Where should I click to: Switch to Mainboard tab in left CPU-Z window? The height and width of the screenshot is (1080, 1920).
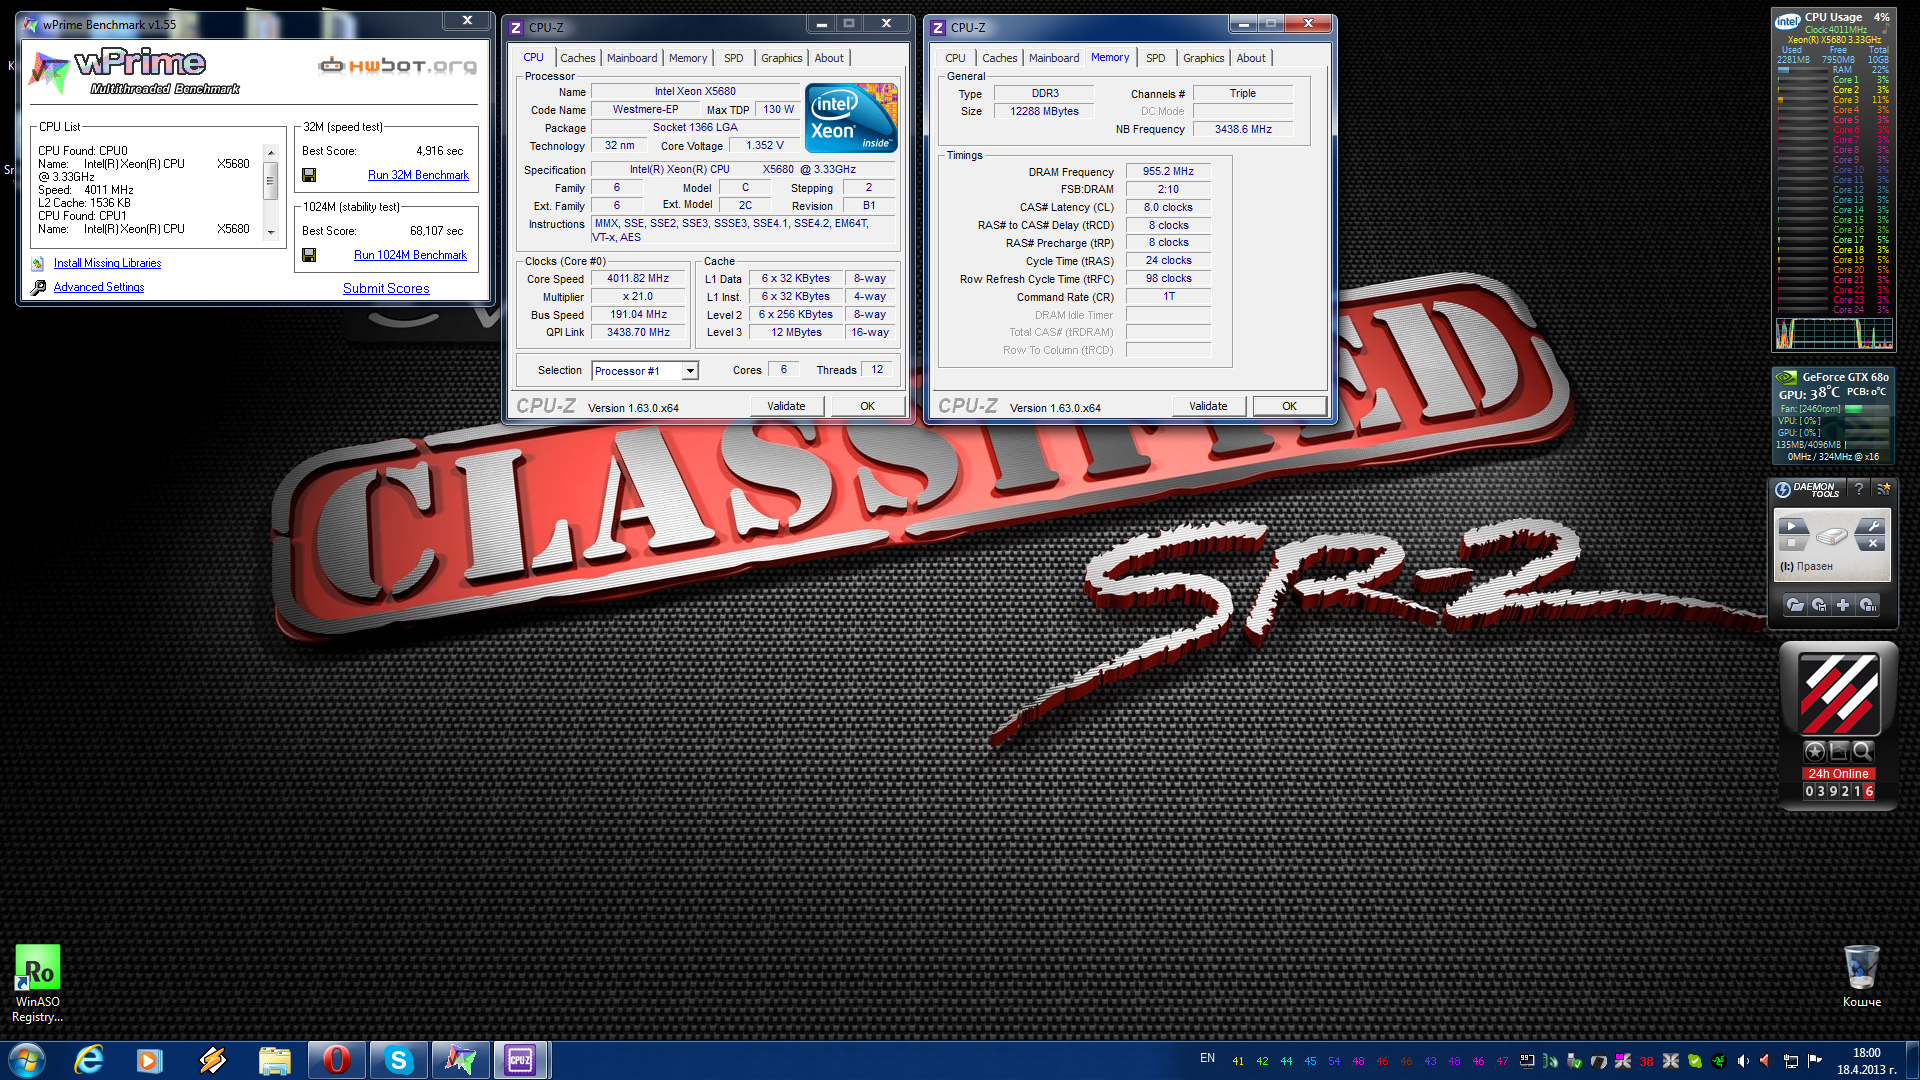coord(632,58)
